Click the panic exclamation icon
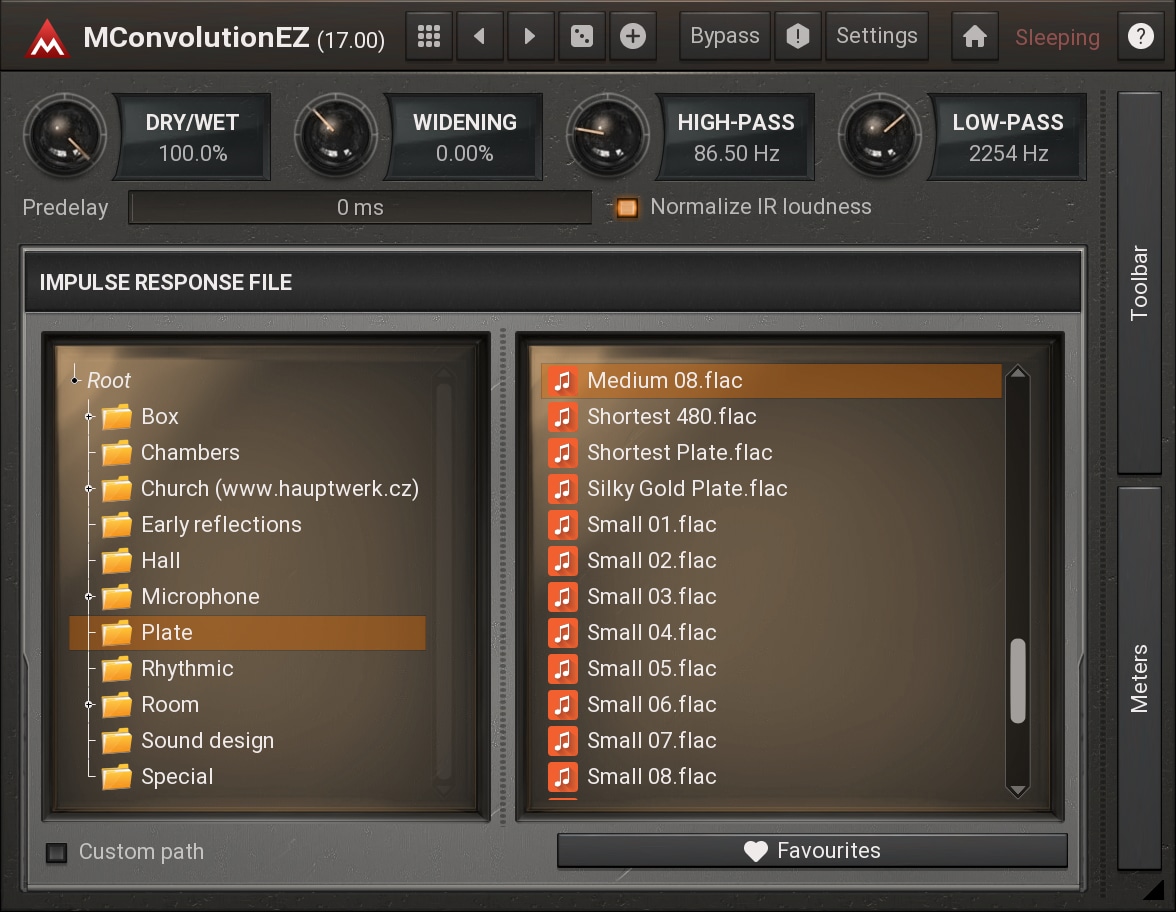Image resolution: width=1176 pixels, height=912 pixels. [x=797, y=37]
